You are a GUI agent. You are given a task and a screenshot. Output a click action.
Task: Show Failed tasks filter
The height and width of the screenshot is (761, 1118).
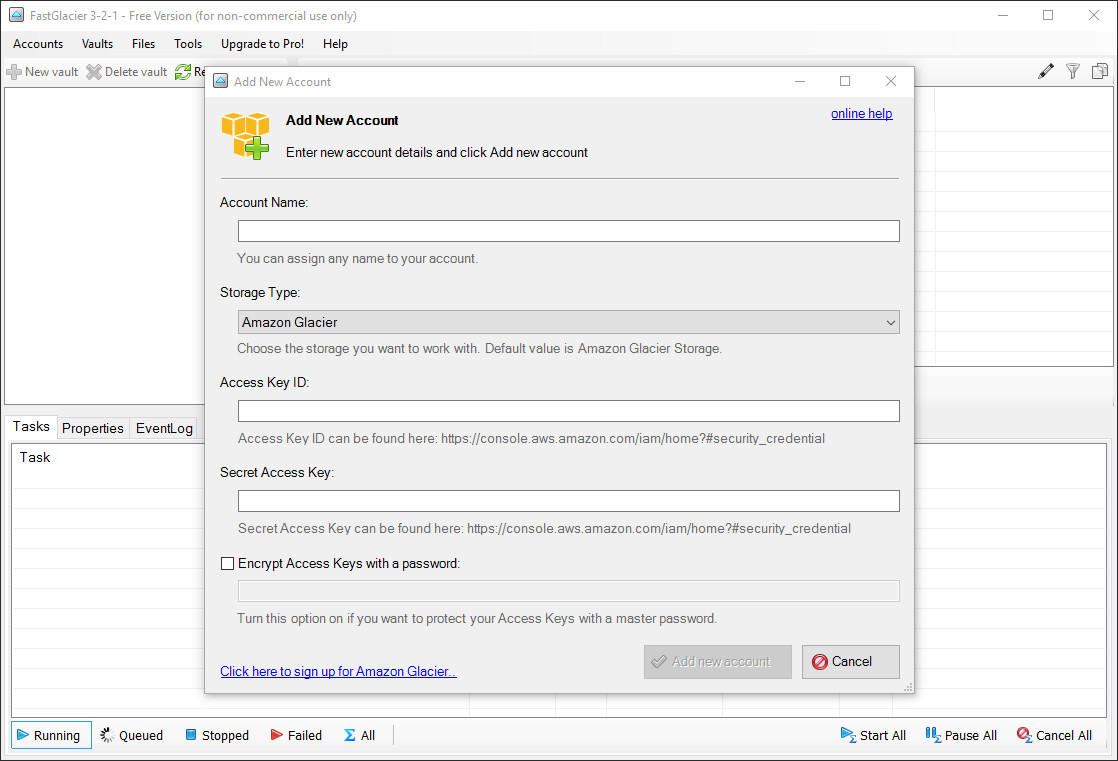pyautogui.click(x=296, y=735)
